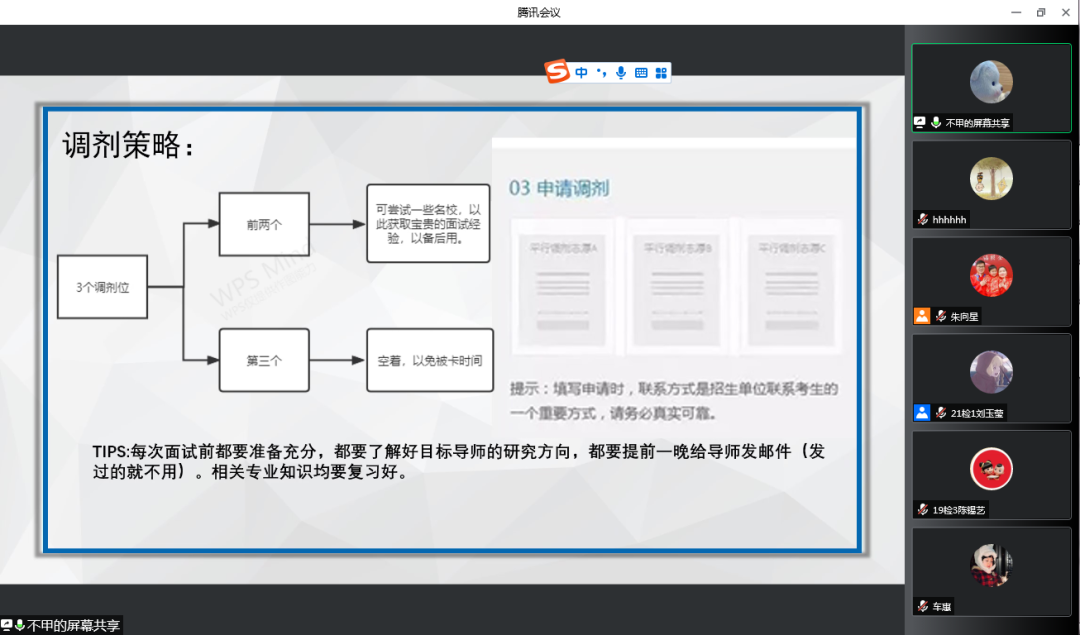Image resolution: width=1080 pixels, height=635 pixels.
Task: Click the 可尝试一些名校 flowchart box
Action: [x=428, y=223]
